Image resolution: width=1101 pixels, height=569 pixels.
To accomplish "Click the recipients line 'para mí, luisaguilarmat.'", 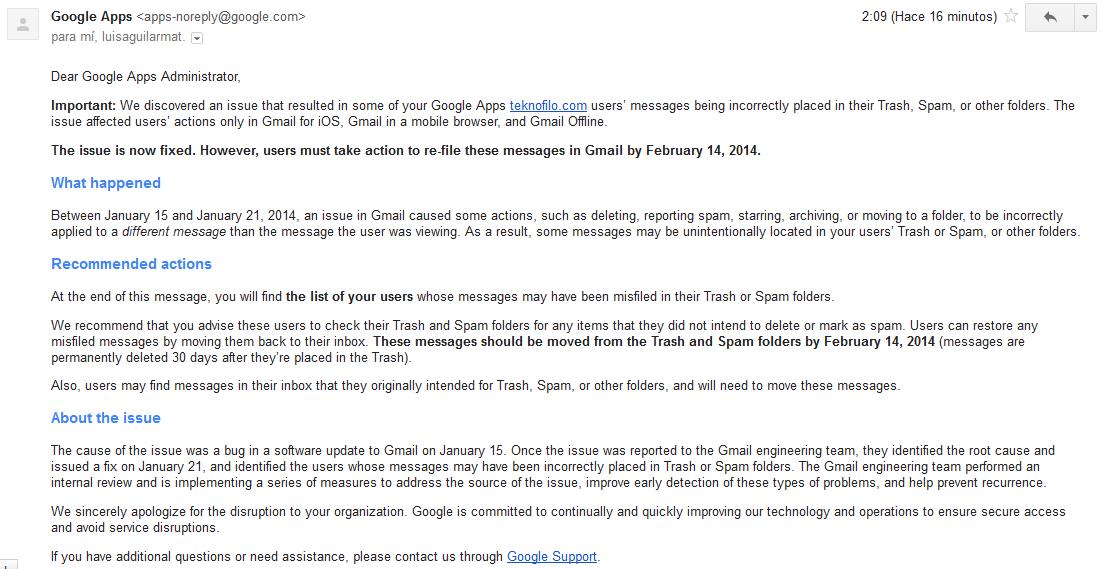I will 118,37.
